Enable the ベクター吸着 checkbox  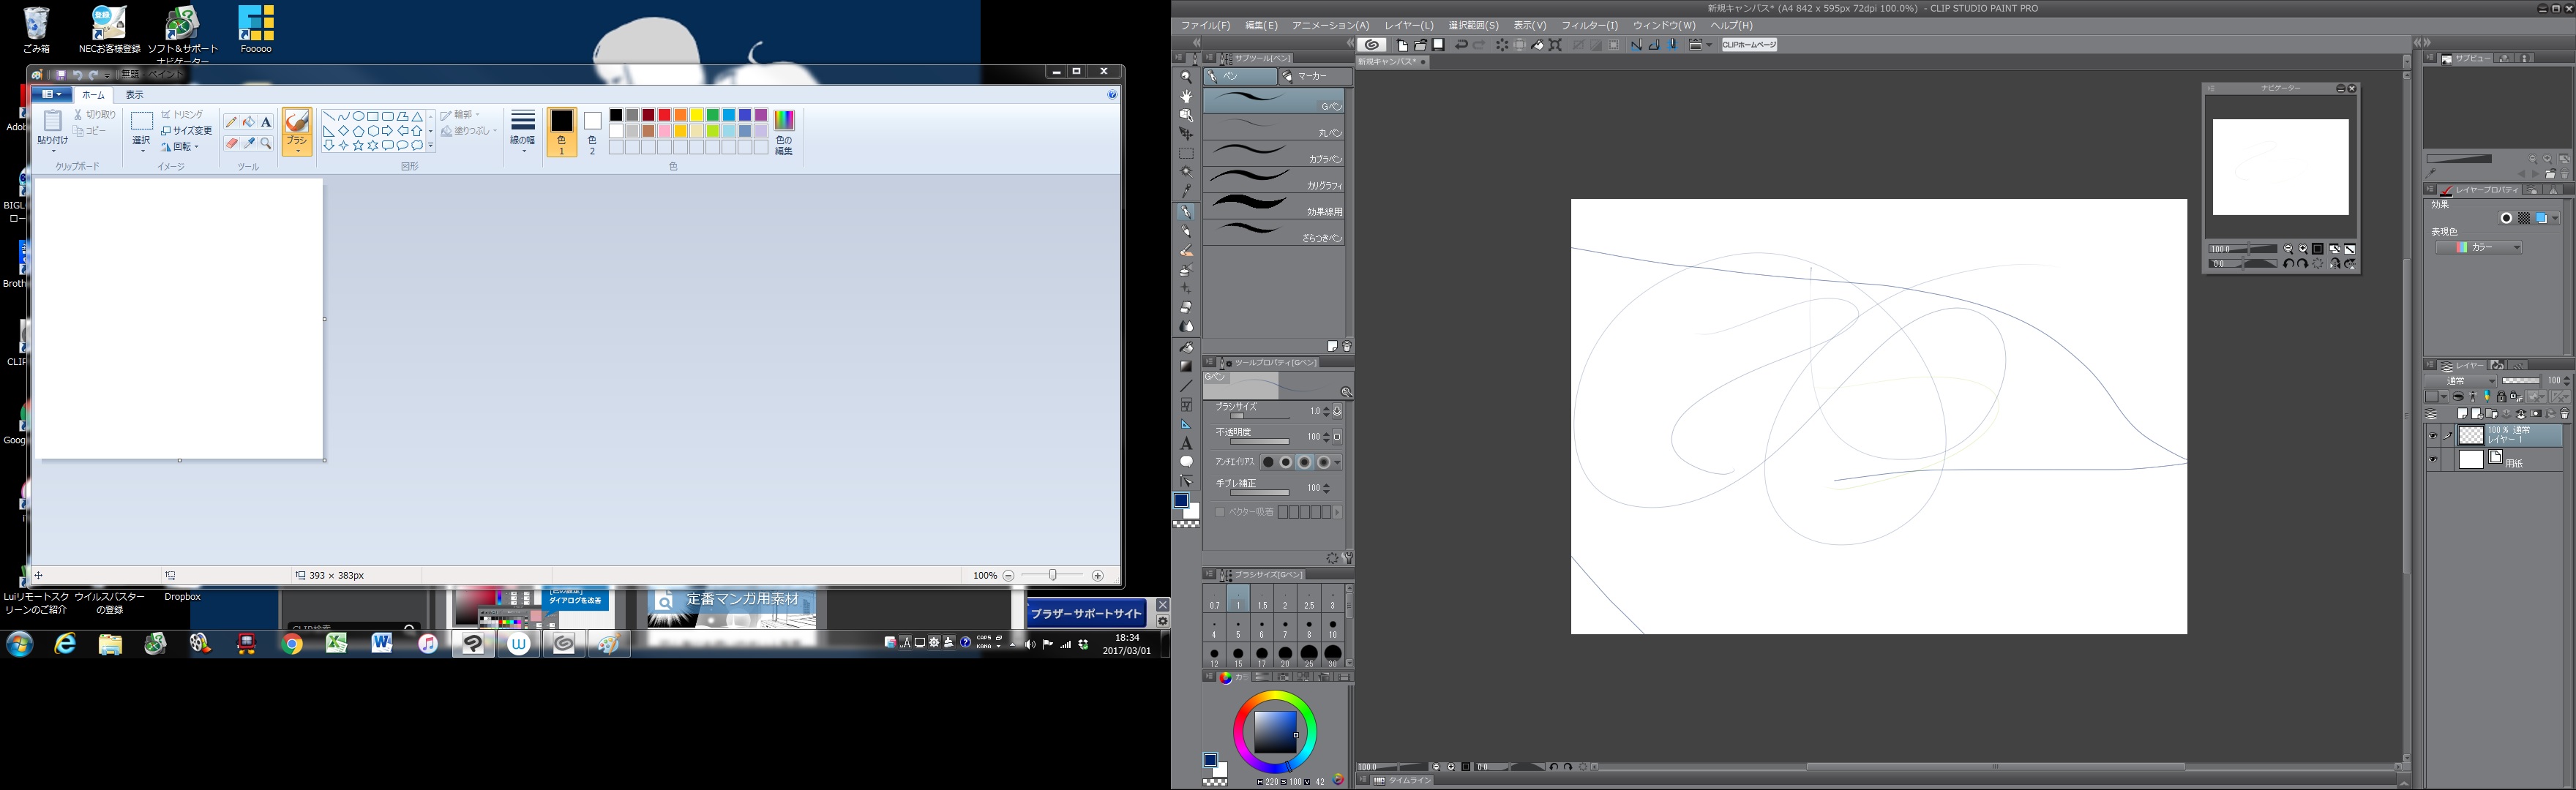pos(1220,512)
